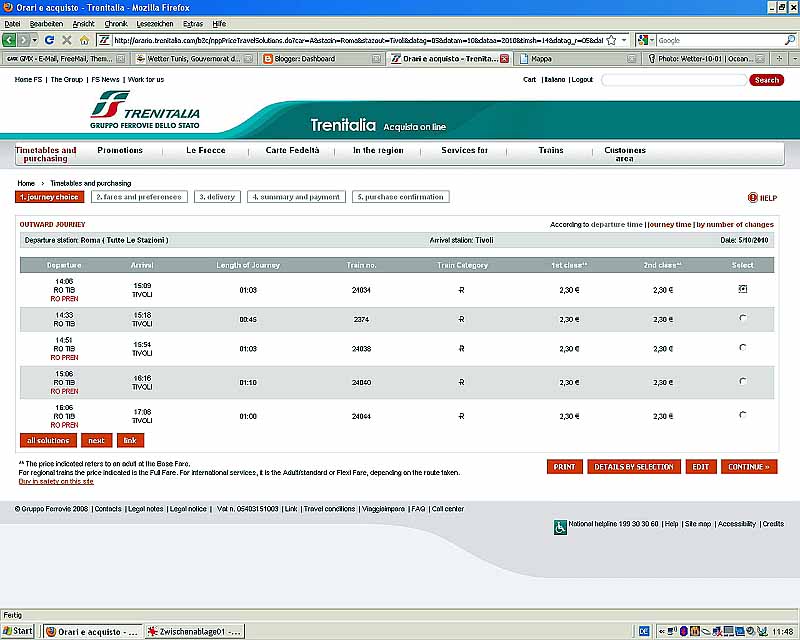Switch to the Mappa tab
This screenshot has width=800, height=640.
578,59
